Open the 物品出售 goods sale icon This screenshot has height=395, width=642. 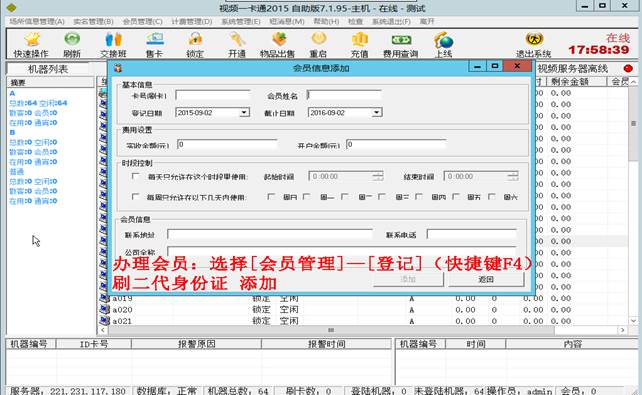coord(278,39)
